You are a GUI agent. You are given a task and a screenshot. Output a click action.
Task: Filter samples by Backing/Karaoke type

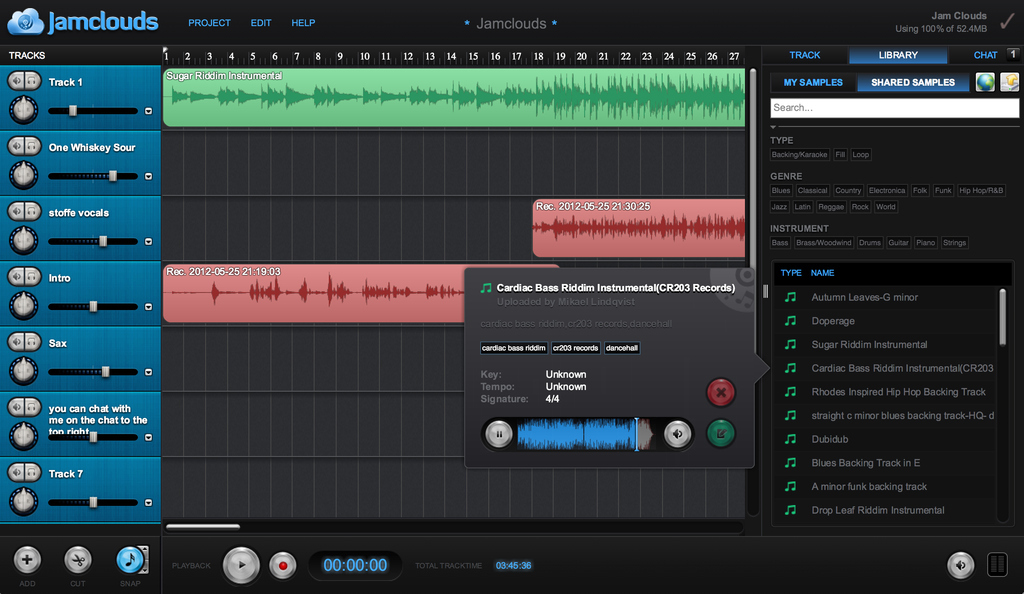click(799, 155)
